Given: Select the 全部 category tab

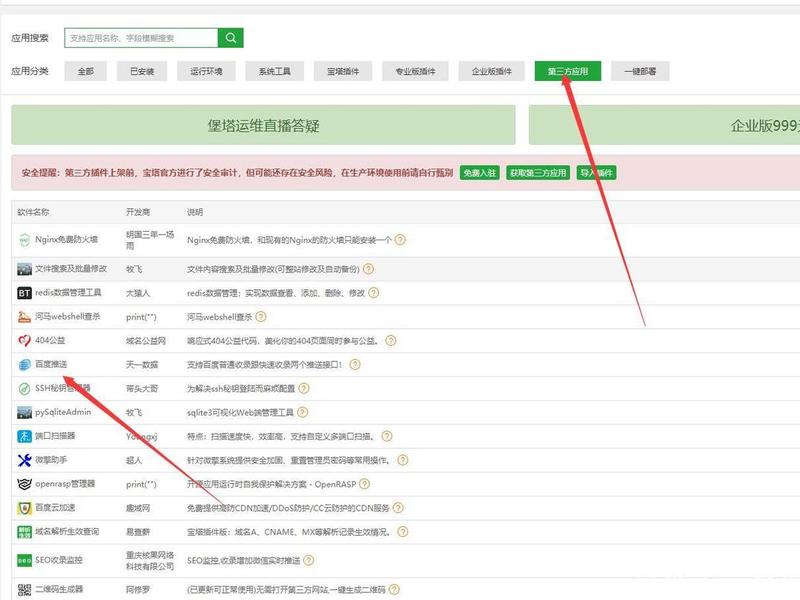Looking at the screenshot, I should [x=86, y=71].
